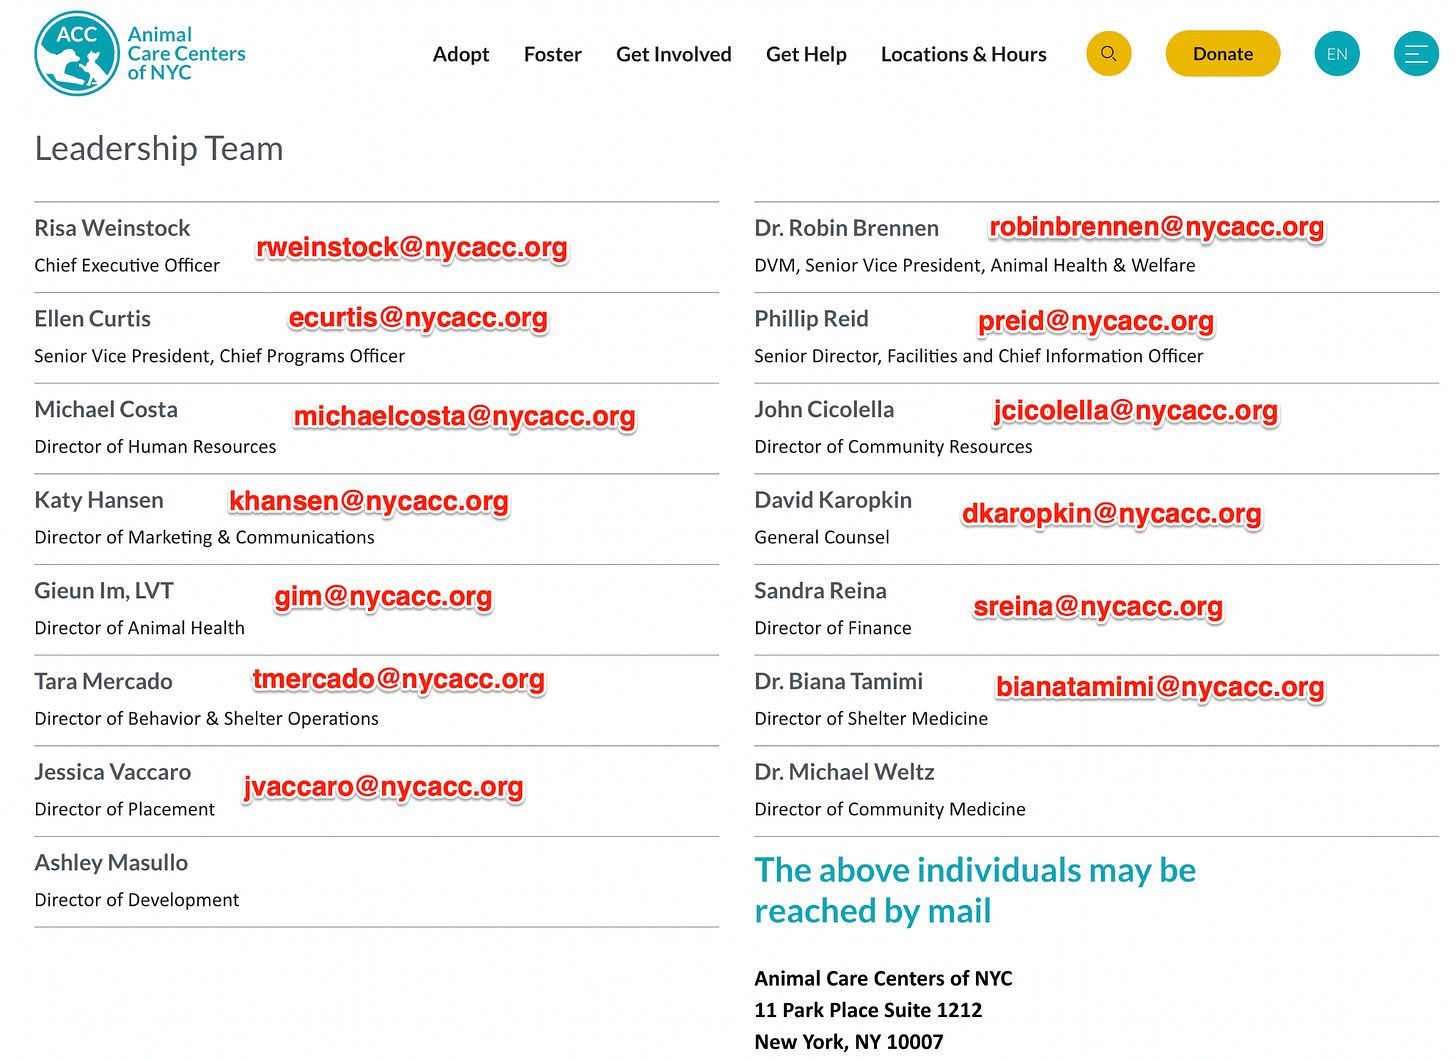Click Director of Behavior & Shelter Operations
Viewport: 1456px width, 1059px height.
click(206, 719)
